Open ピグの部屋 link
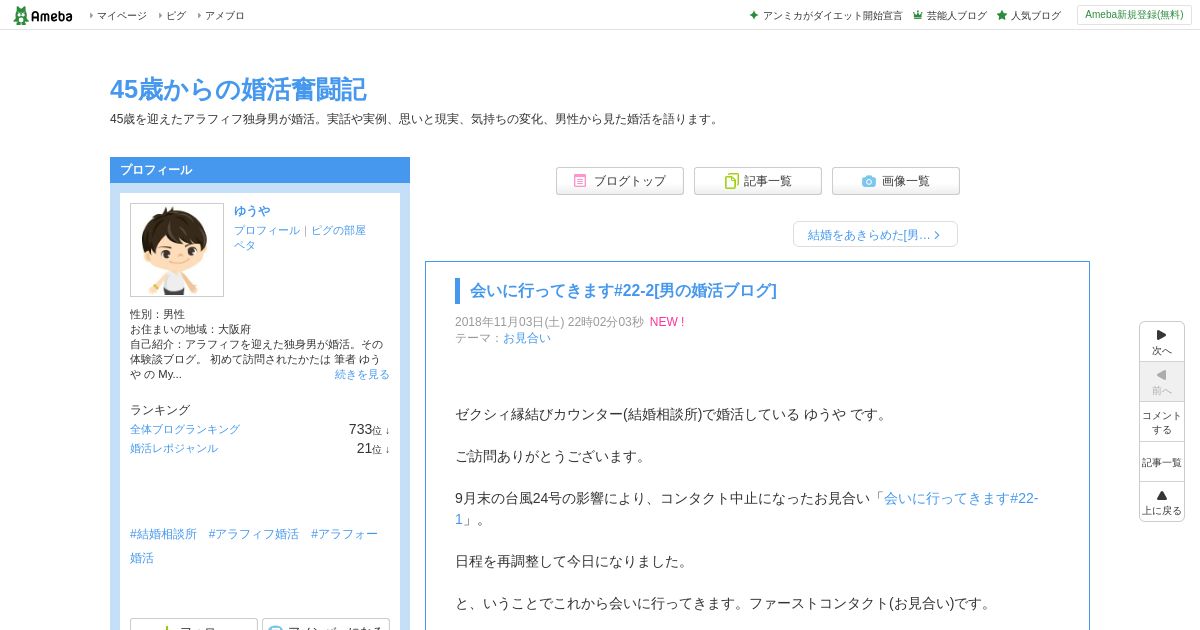 (338, 230)
